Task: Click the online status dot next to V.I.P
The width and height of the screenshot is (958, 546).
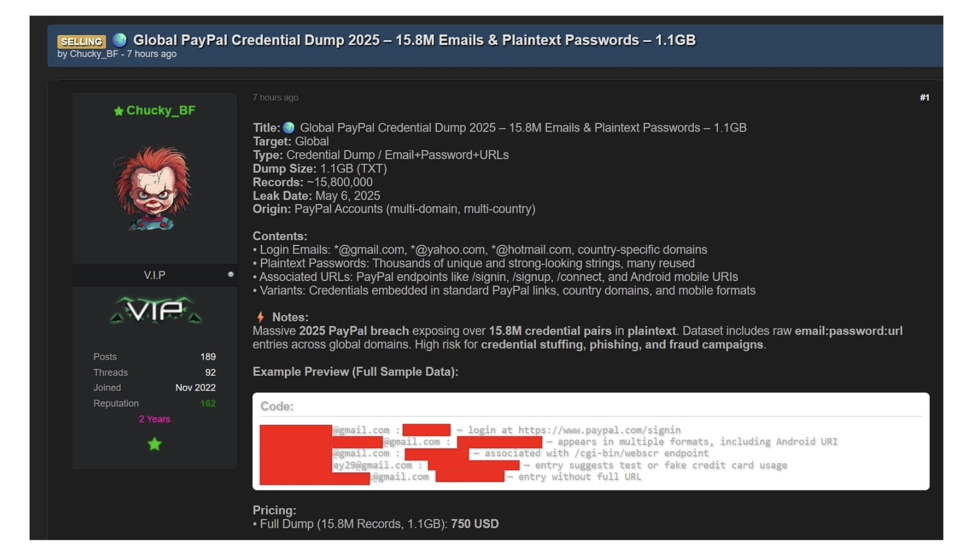Action: [x=230, y=274]
